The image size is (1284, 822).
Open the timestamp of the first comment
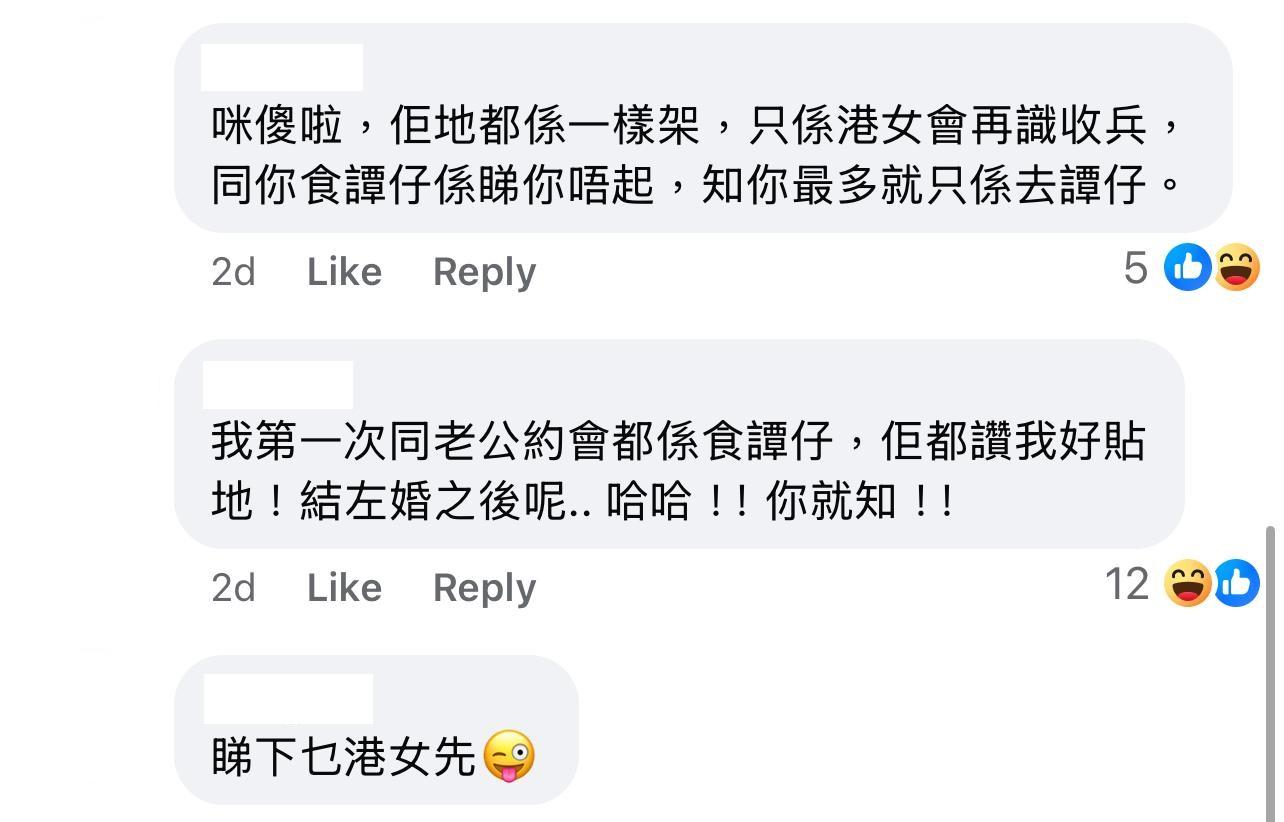[233, 272]
